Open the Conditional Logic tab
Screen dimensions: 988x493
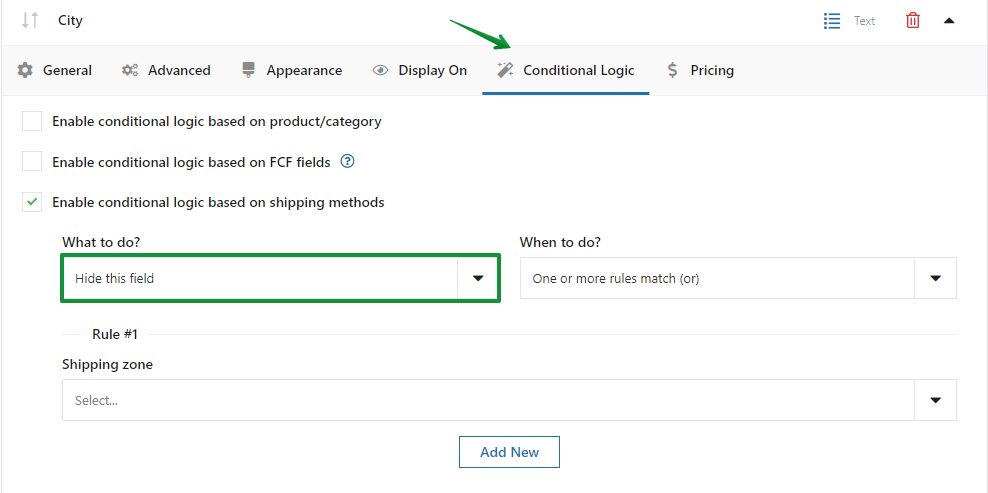click(566, 70)
